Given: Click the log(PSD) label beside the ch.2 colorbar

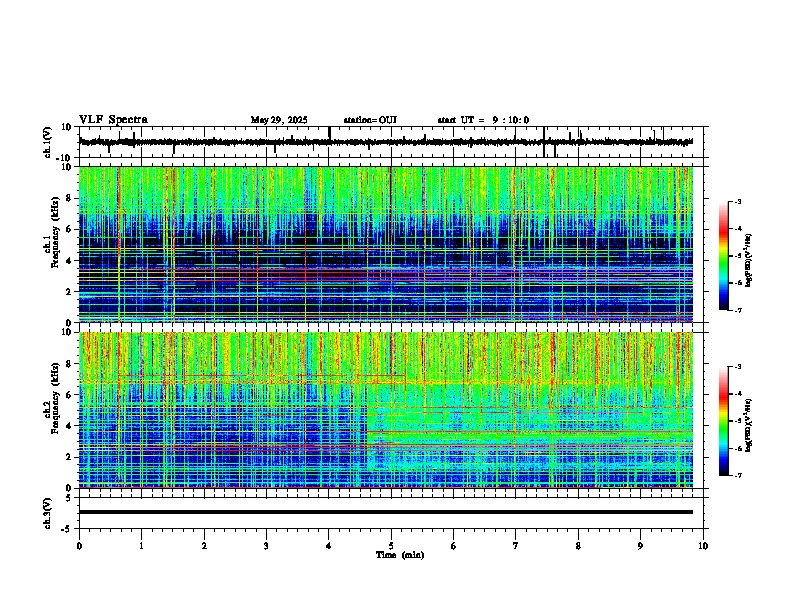Looking at the screenshot, I should click(x=749, y=425).
